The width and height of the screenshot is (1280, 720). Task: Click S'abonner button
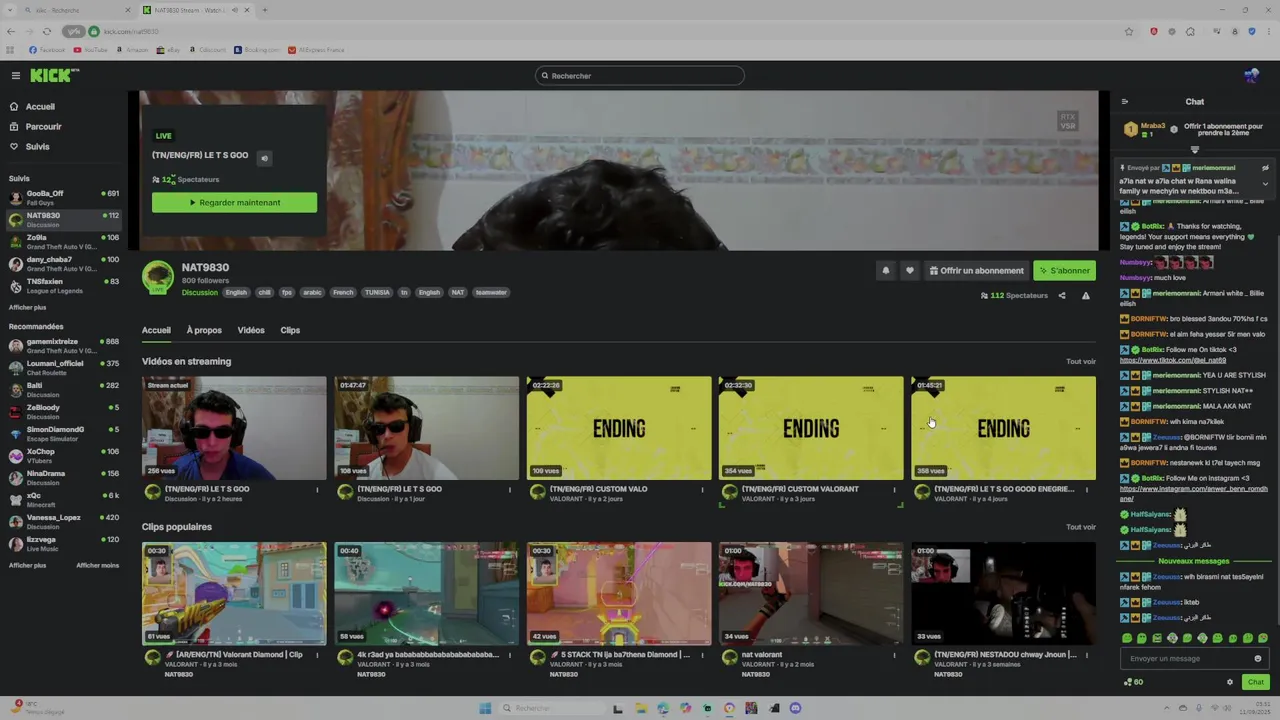click(x=1064, y=271)
